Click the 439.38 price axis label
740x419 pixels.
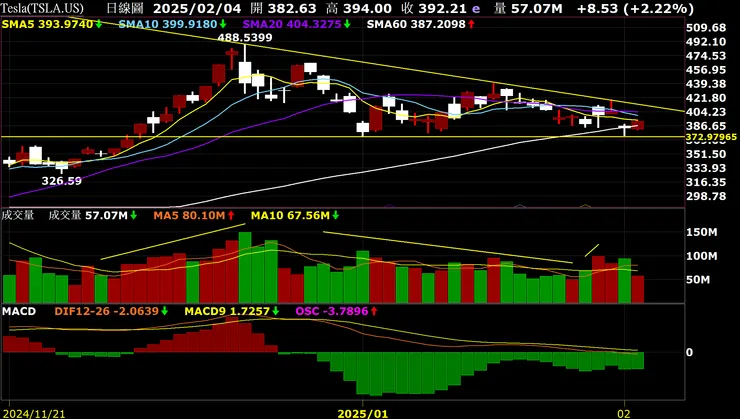706,84
